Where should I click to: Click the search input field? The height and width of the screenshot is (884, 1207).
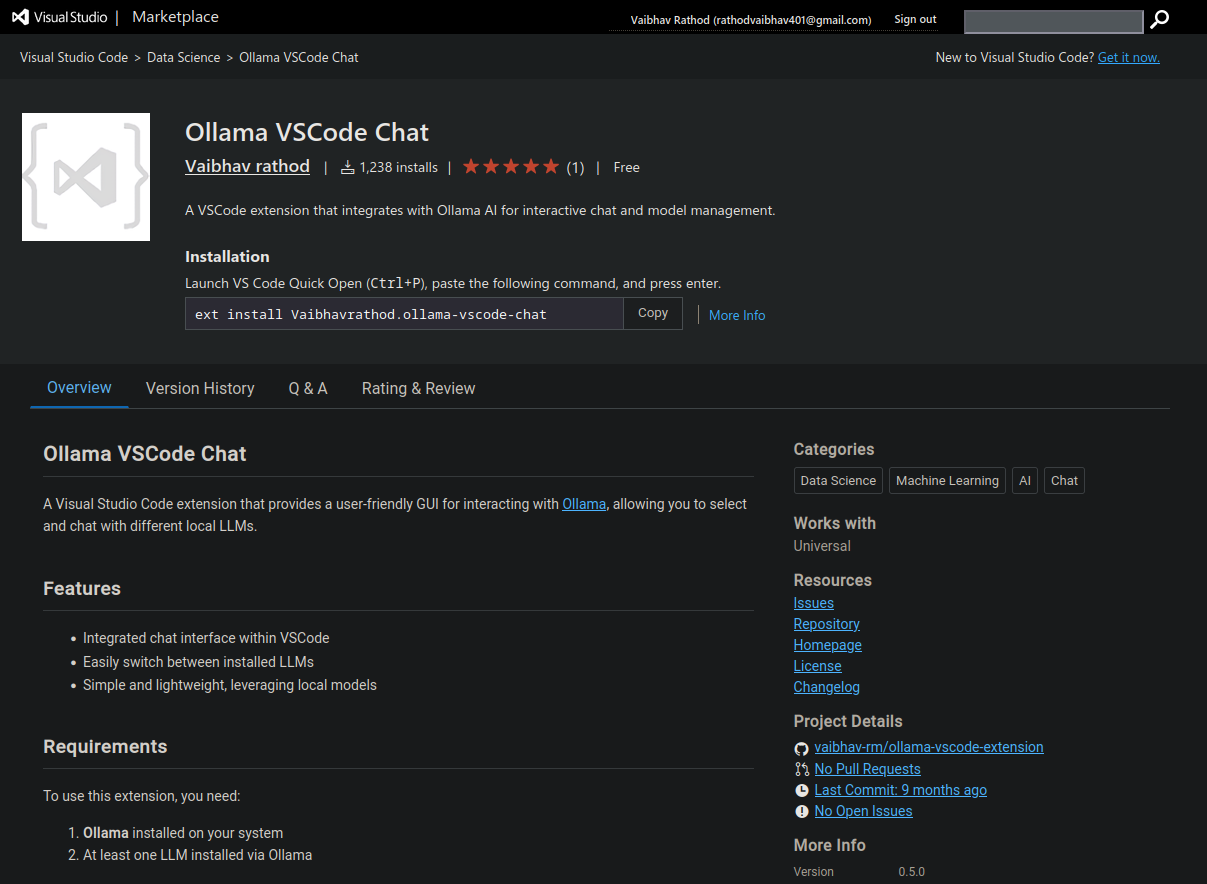(x=1053, y=21)
